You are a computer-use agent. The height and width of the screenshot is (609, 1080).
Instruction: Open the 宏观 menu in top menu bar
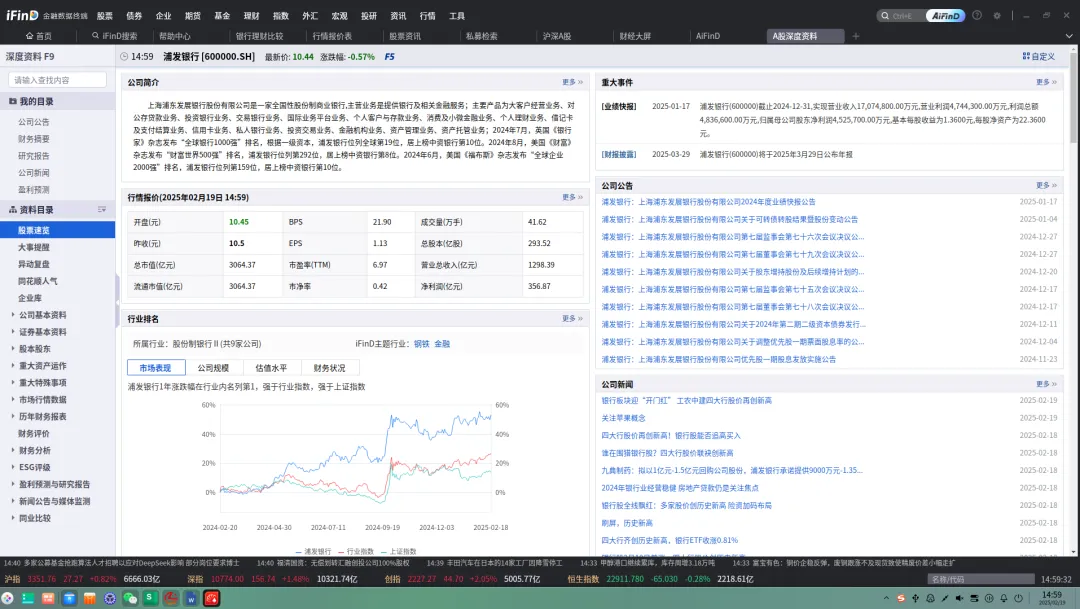(339, 16)
